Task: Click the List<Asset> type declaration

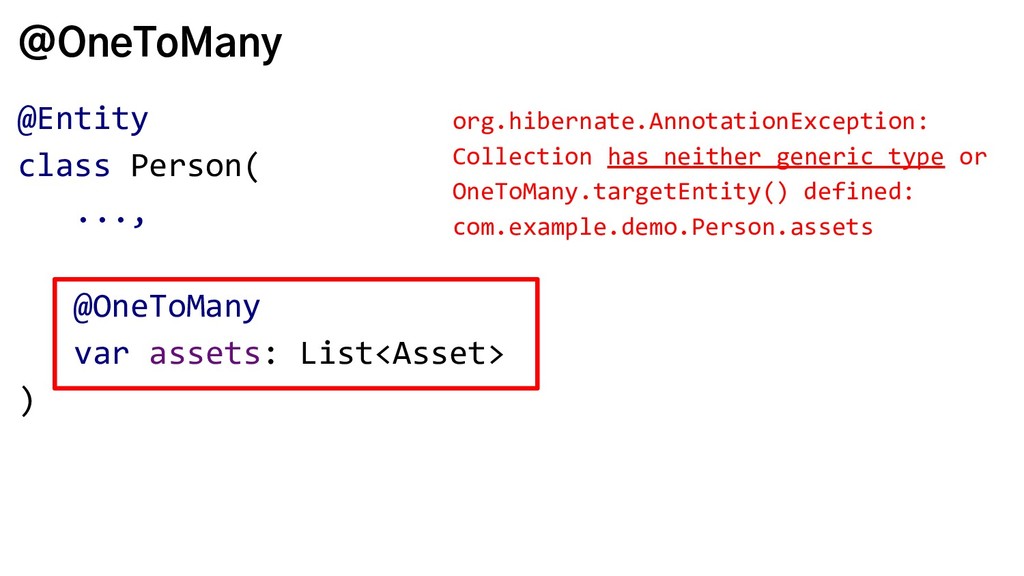Action: click(402, 354)
